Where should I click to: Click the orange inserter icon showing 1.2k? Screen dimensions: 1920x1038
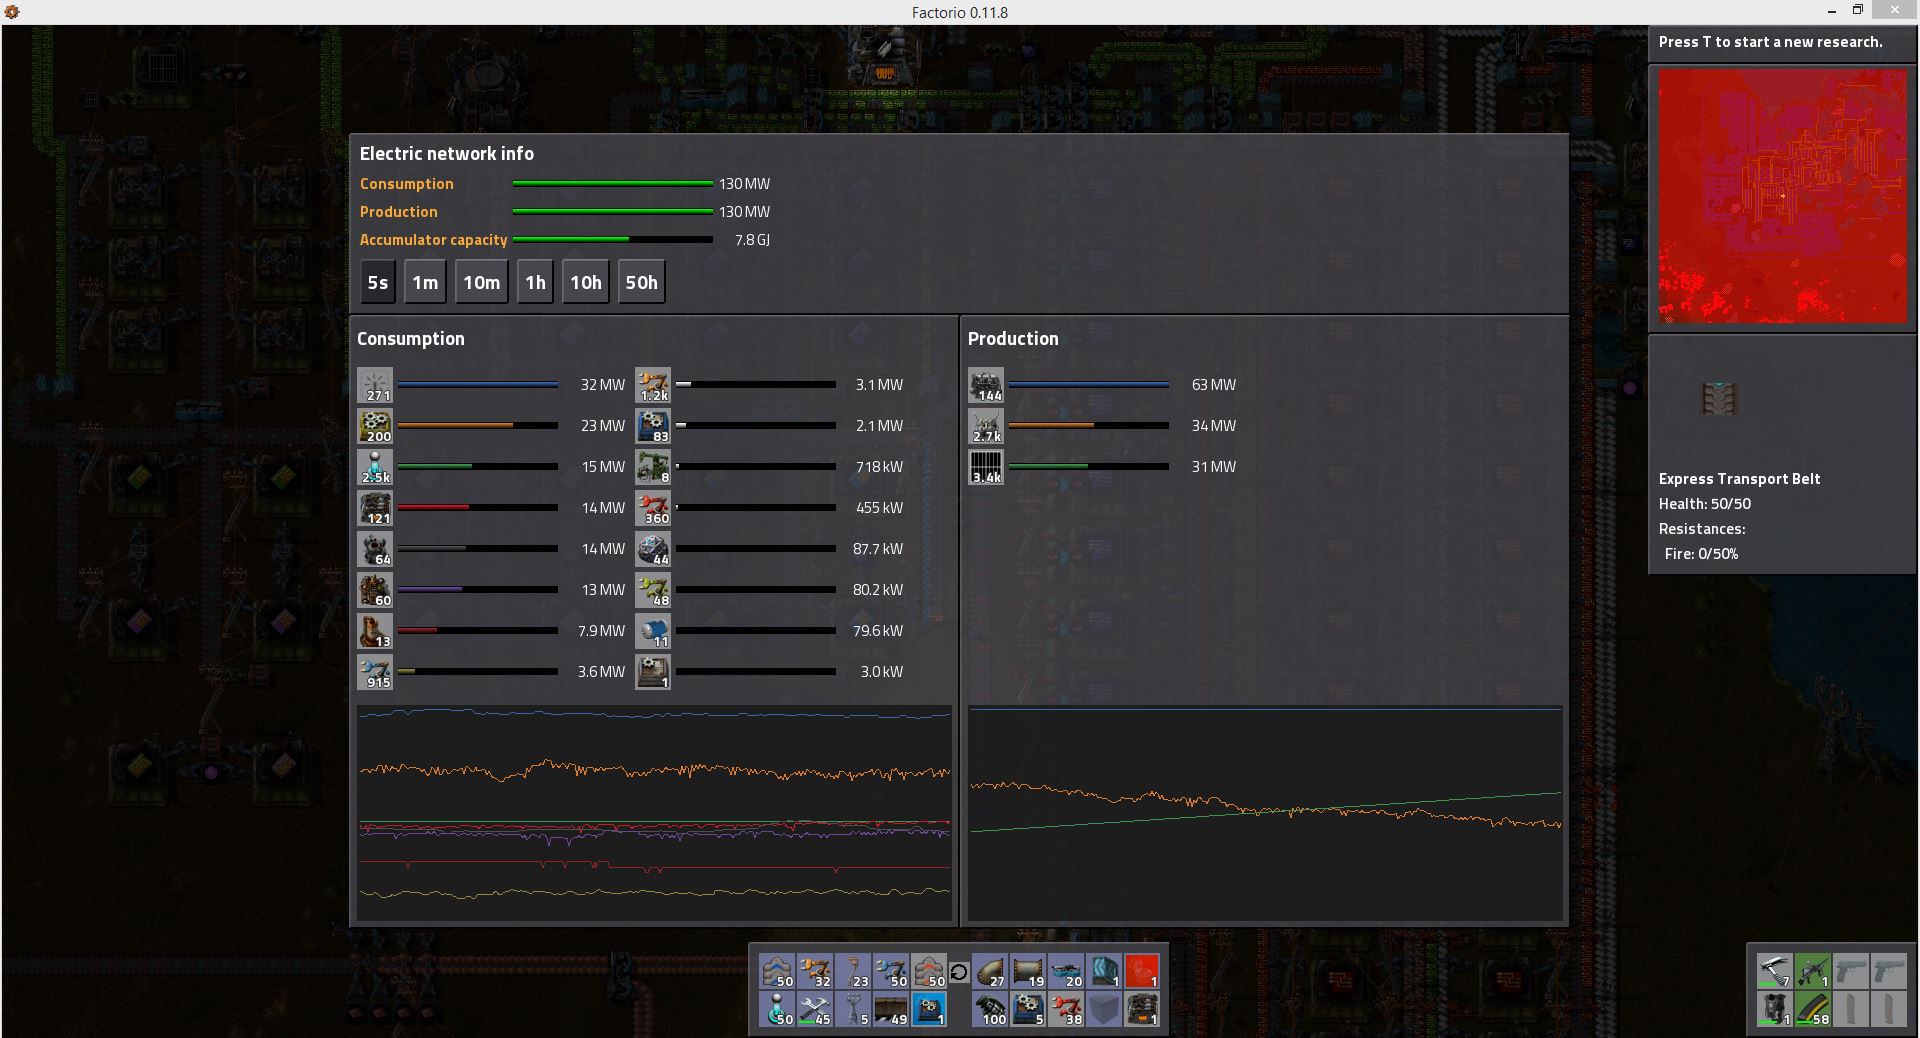(x=653, y=385)
